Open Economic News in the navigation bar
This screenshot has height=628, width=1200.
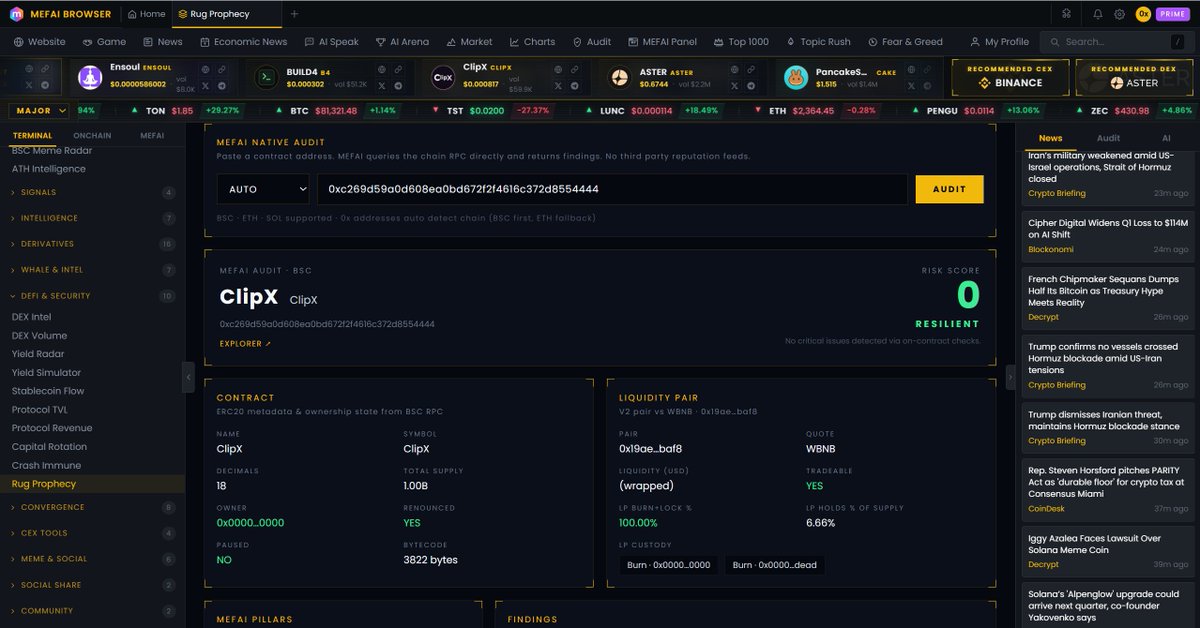tap(243, 42)
